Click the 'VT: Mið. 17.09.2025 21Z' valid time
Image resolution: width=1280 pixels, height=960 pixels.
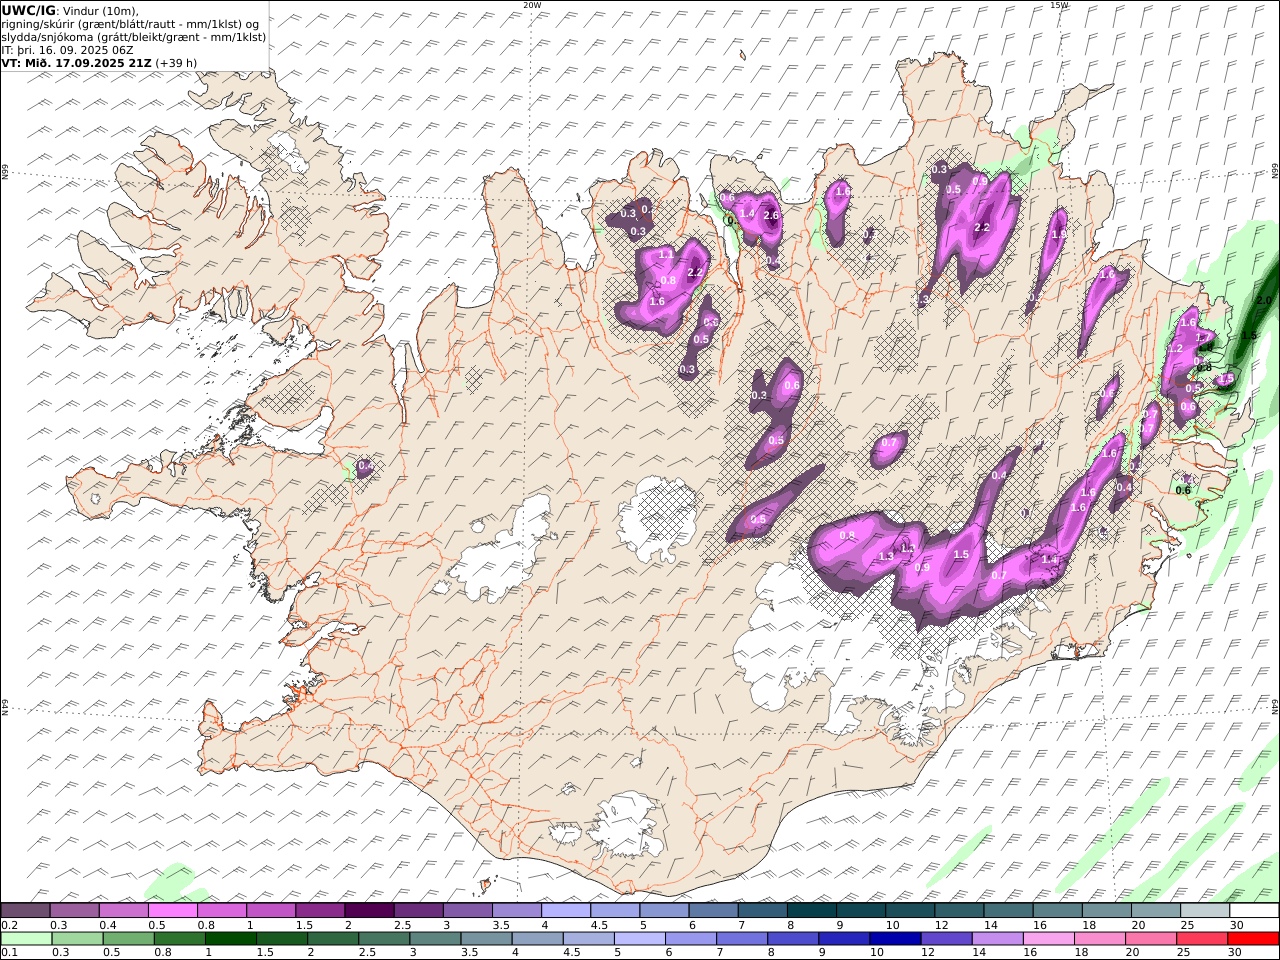(x=76, y=62)
